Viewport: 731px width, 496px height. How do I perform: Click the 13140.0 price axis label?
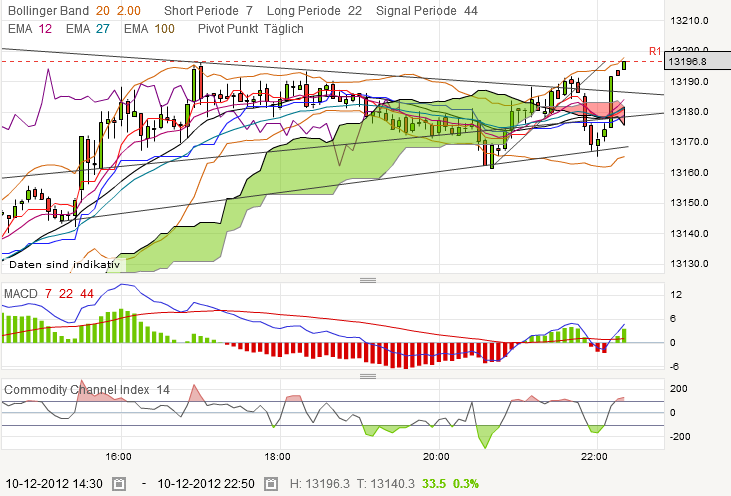(x=690, y=234)
